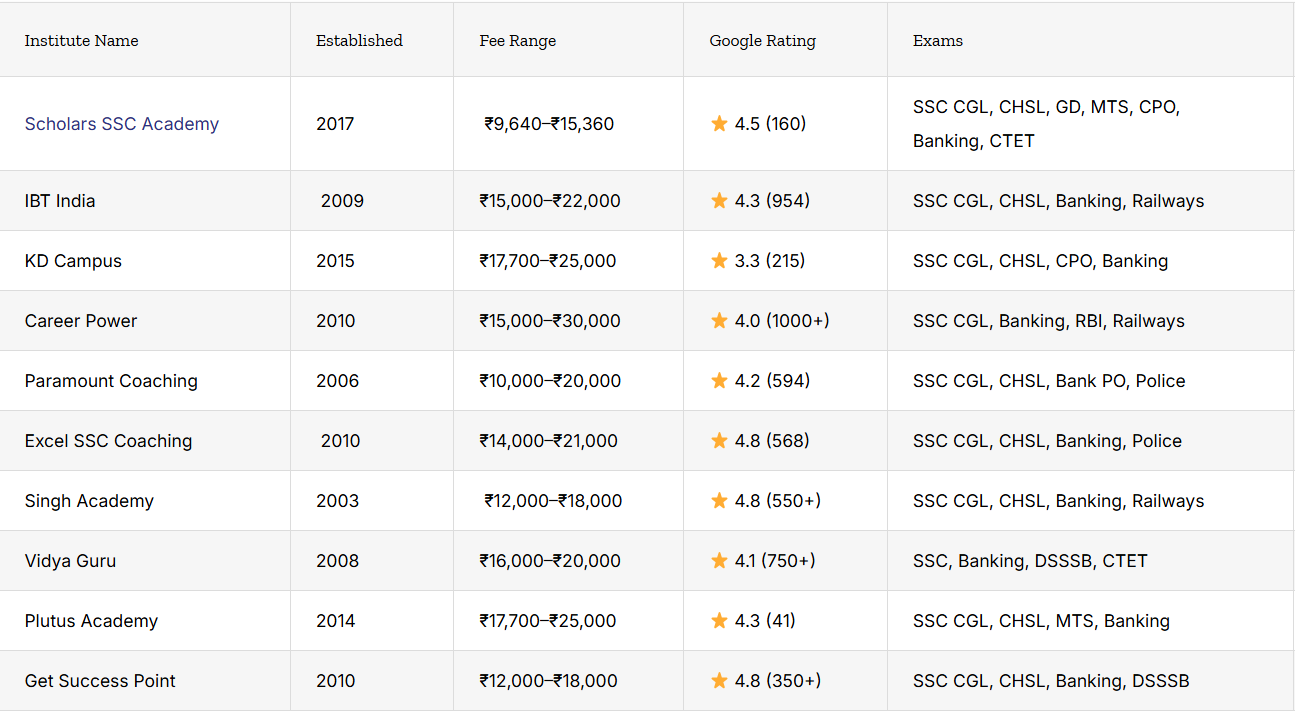
Task: Click the star icon in Singh Academy row
Action: click(719, 501)
